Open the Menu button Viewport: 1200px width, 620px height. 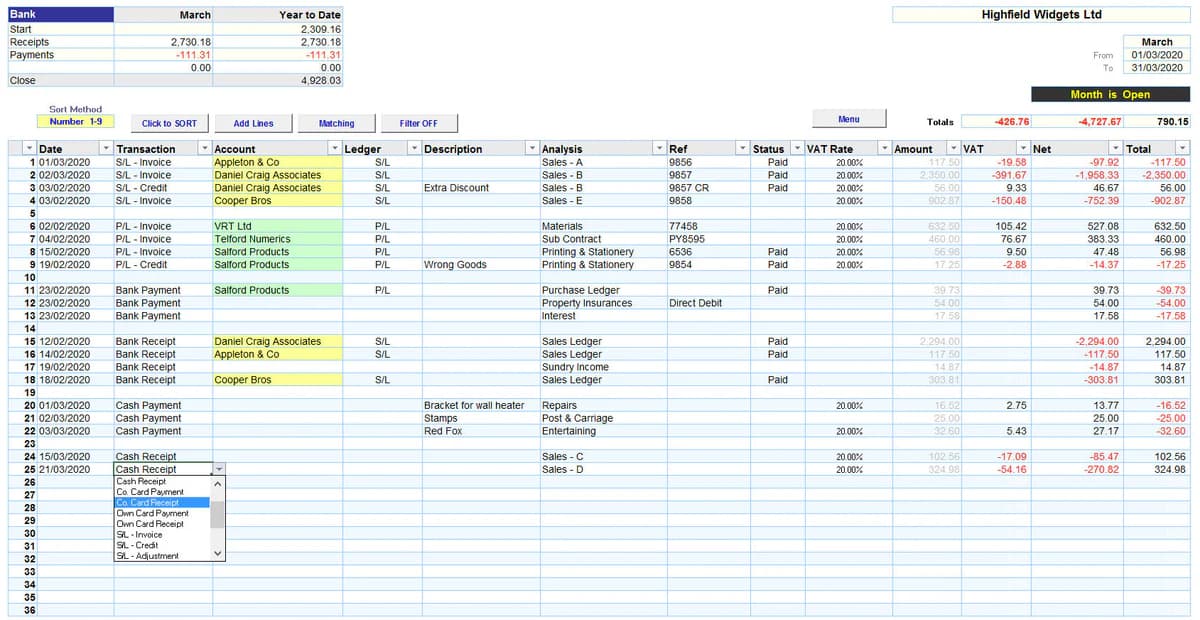(x=849, y=119)
